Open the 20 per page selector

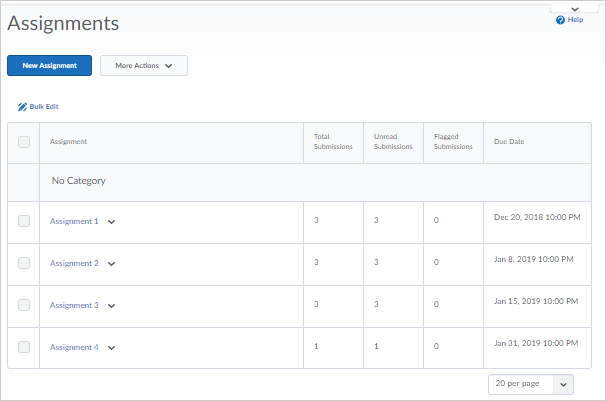[531, 384]
